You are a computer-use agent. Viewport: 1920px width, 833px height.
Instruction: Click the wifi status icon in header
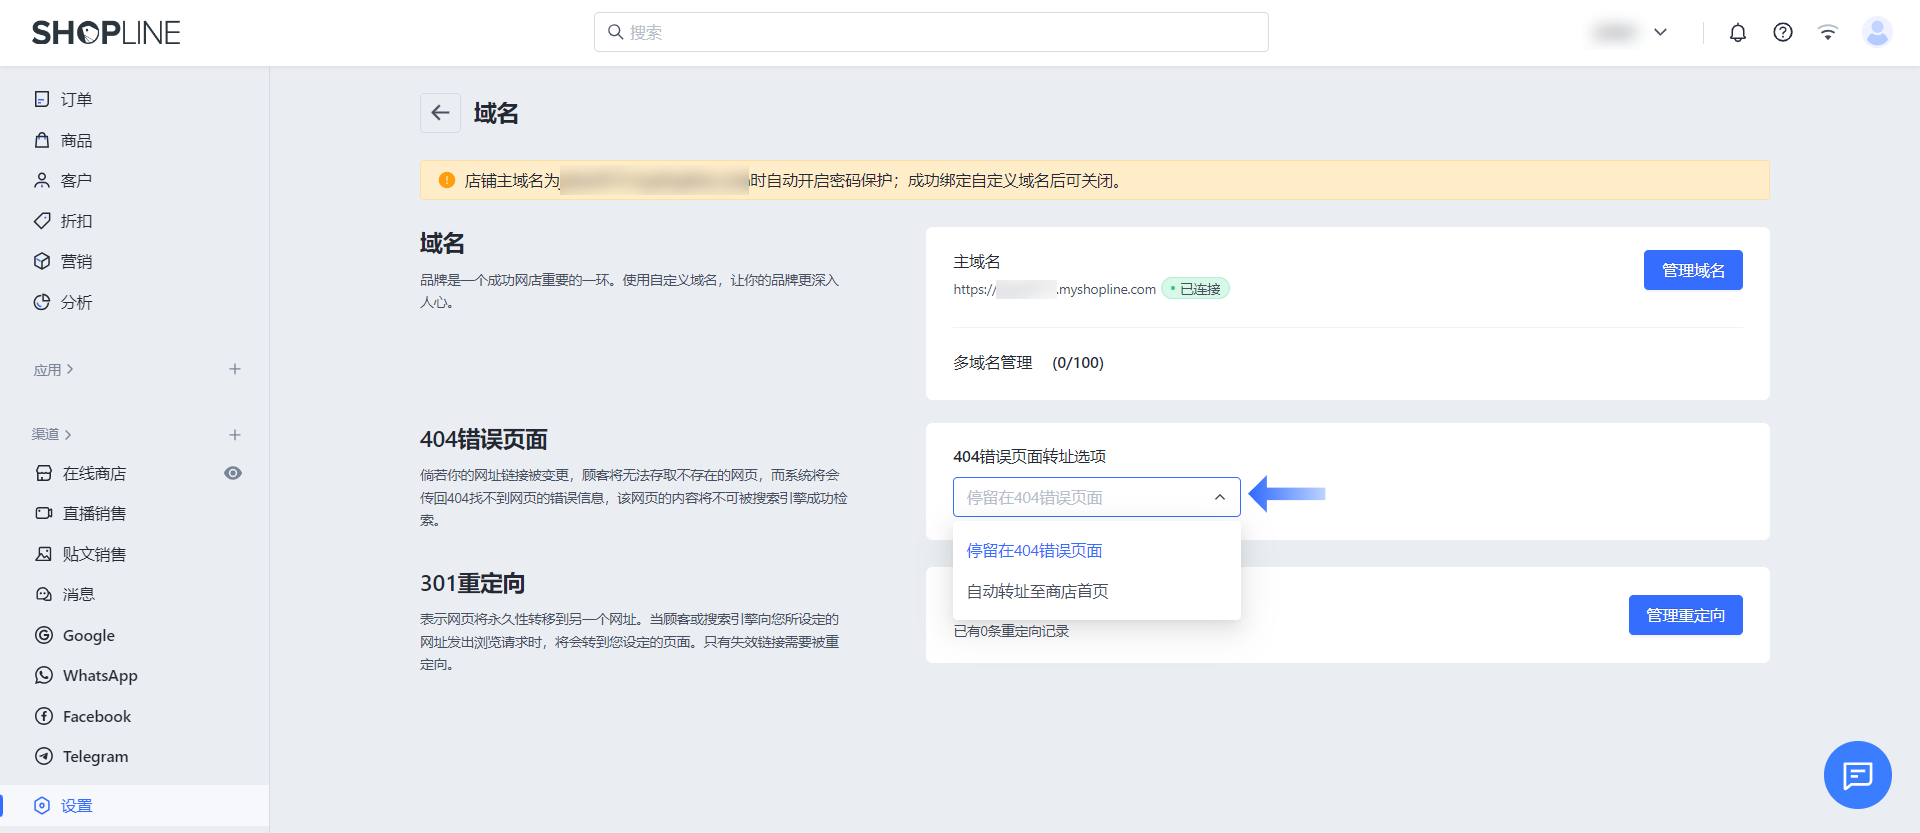coord(1828,33)
